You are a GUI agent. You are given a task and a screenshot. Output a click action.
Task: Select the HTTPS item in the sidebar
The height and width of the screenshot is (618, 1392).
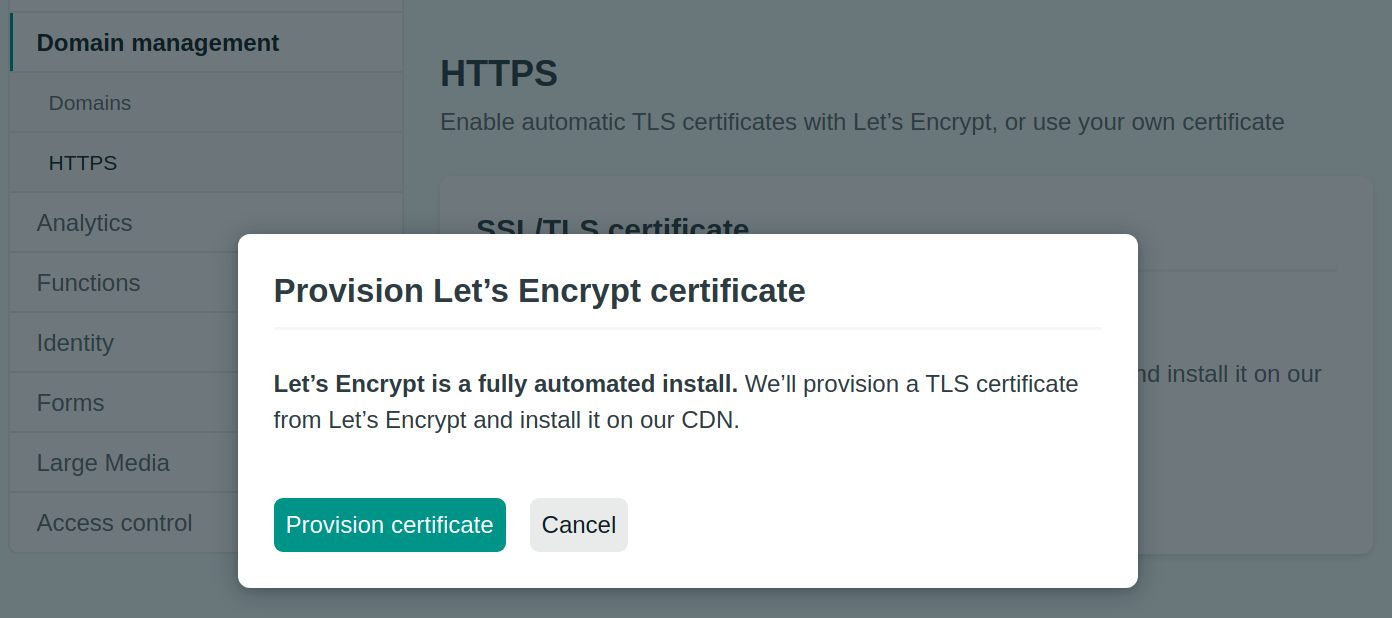point(83,163)
